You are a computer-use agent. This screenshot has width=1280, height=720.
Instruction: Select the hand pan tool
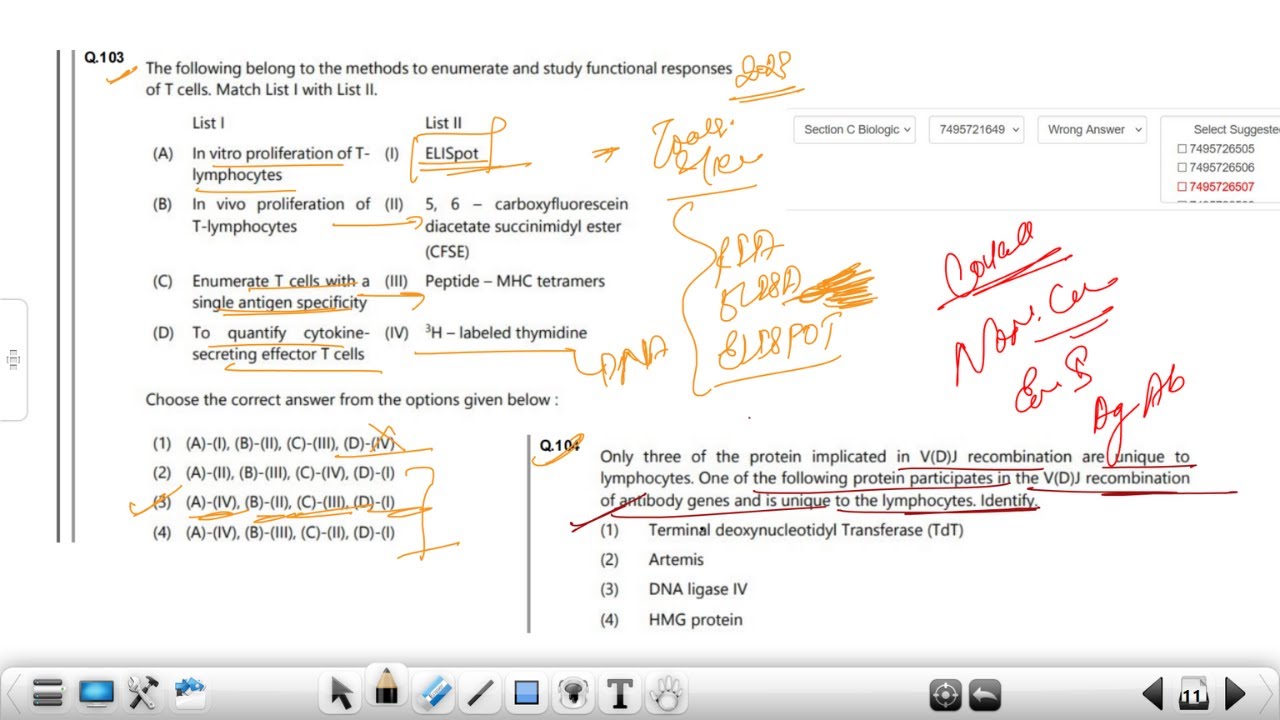[x=666, y=692]
